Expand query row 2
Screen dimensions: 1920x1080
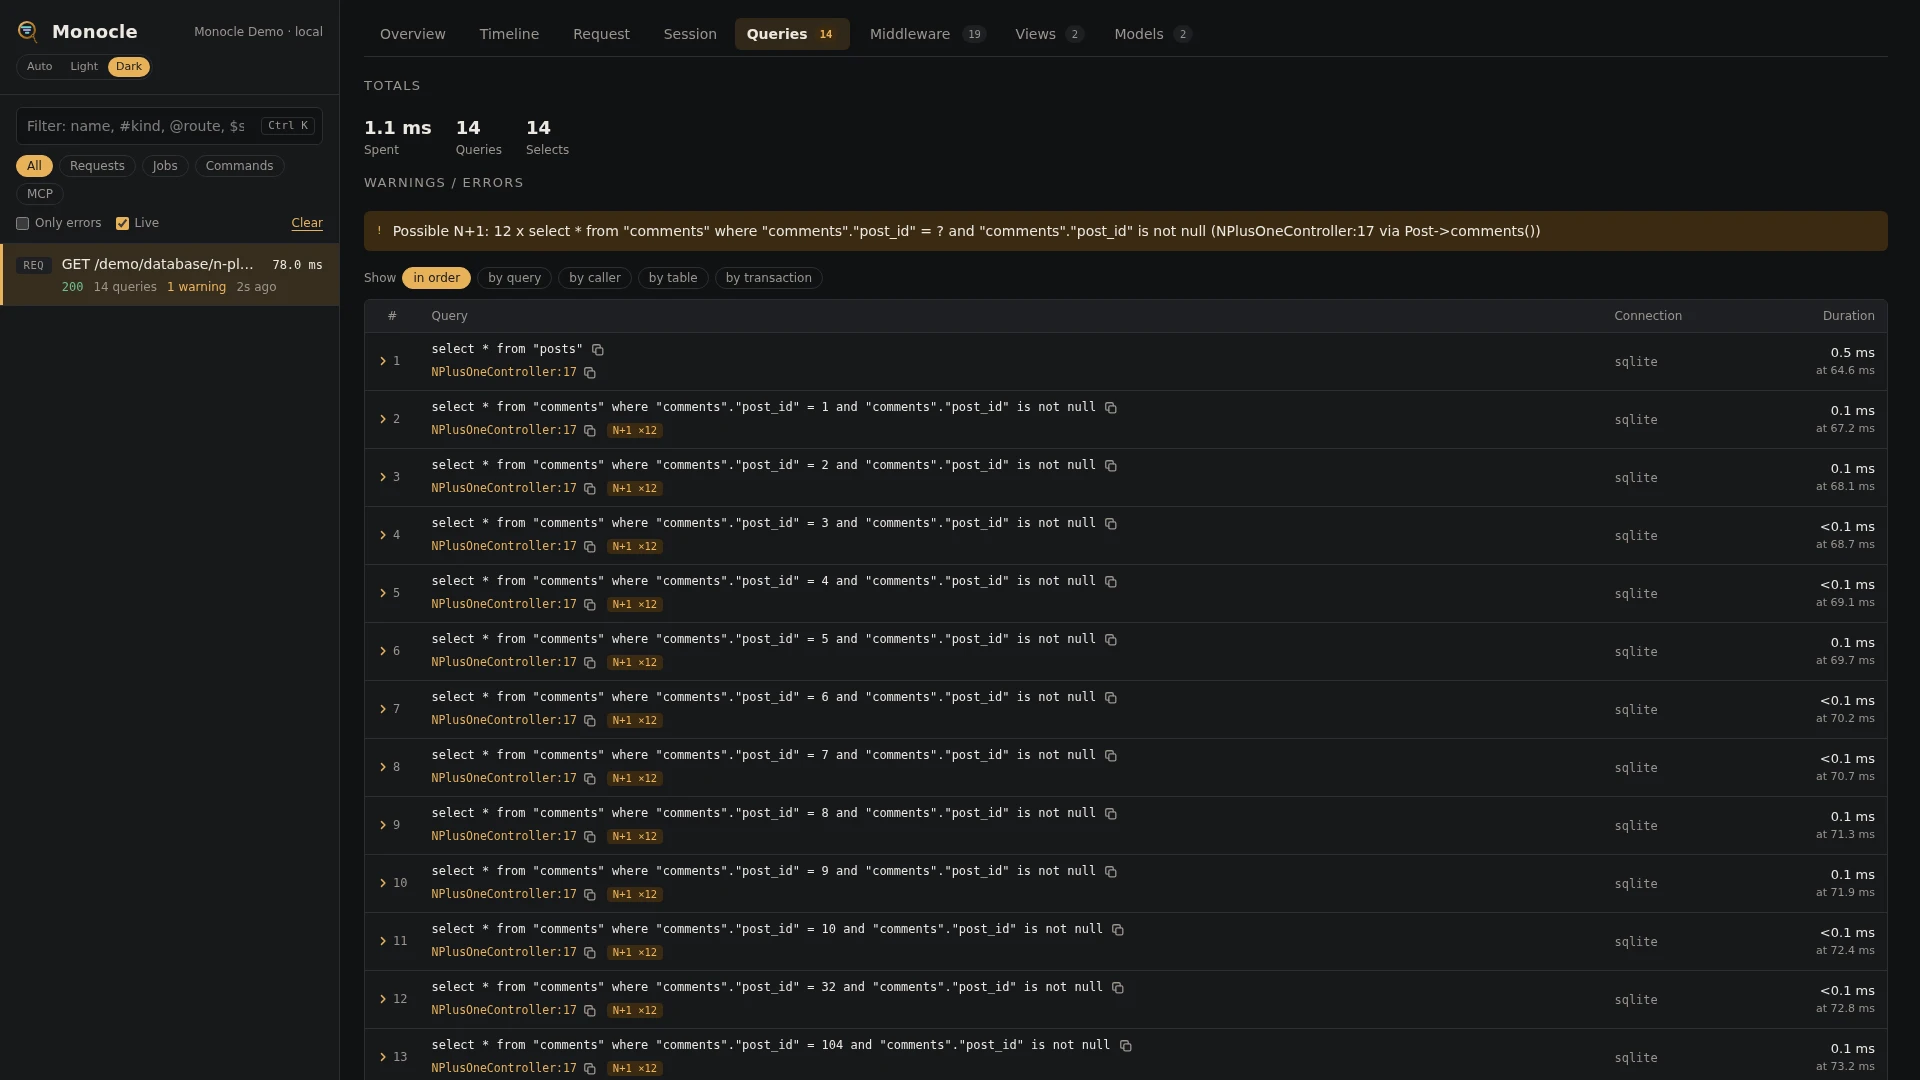383,419
